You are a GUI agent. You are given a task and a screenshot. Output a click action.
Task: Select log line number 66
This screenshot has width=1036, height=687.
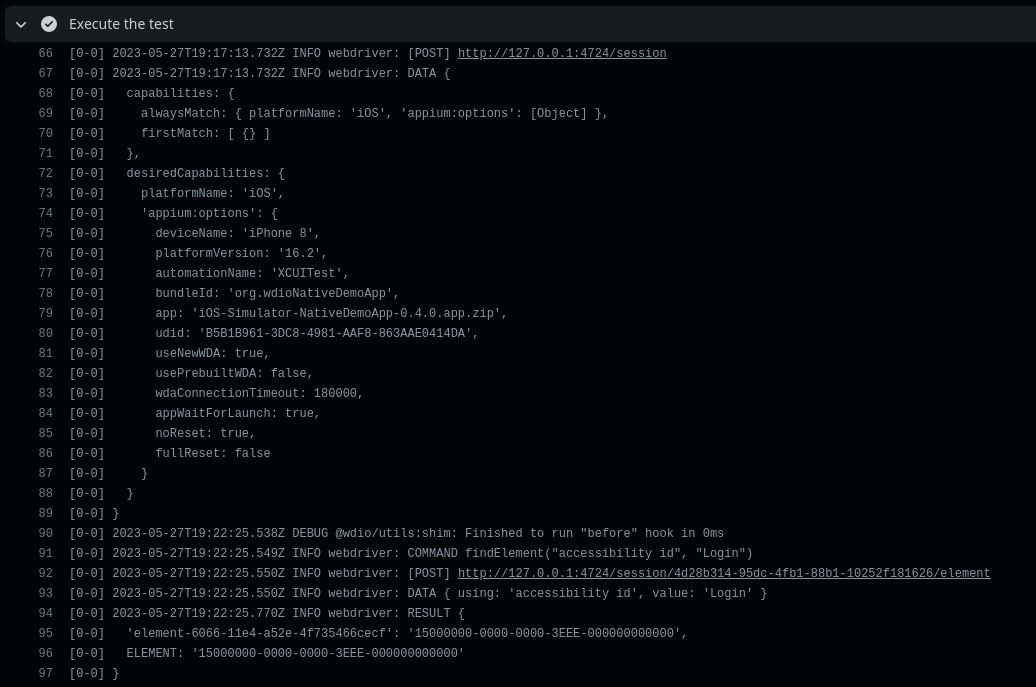pos(46,53)
